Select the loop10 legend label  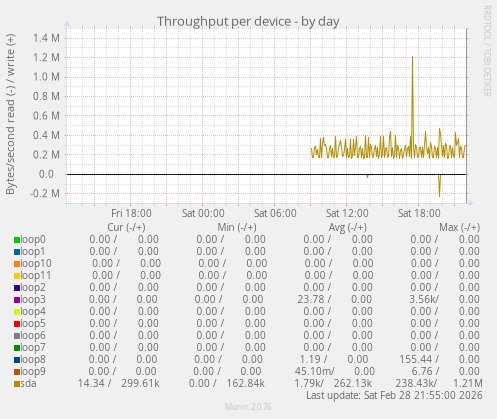tap(36, 263)
